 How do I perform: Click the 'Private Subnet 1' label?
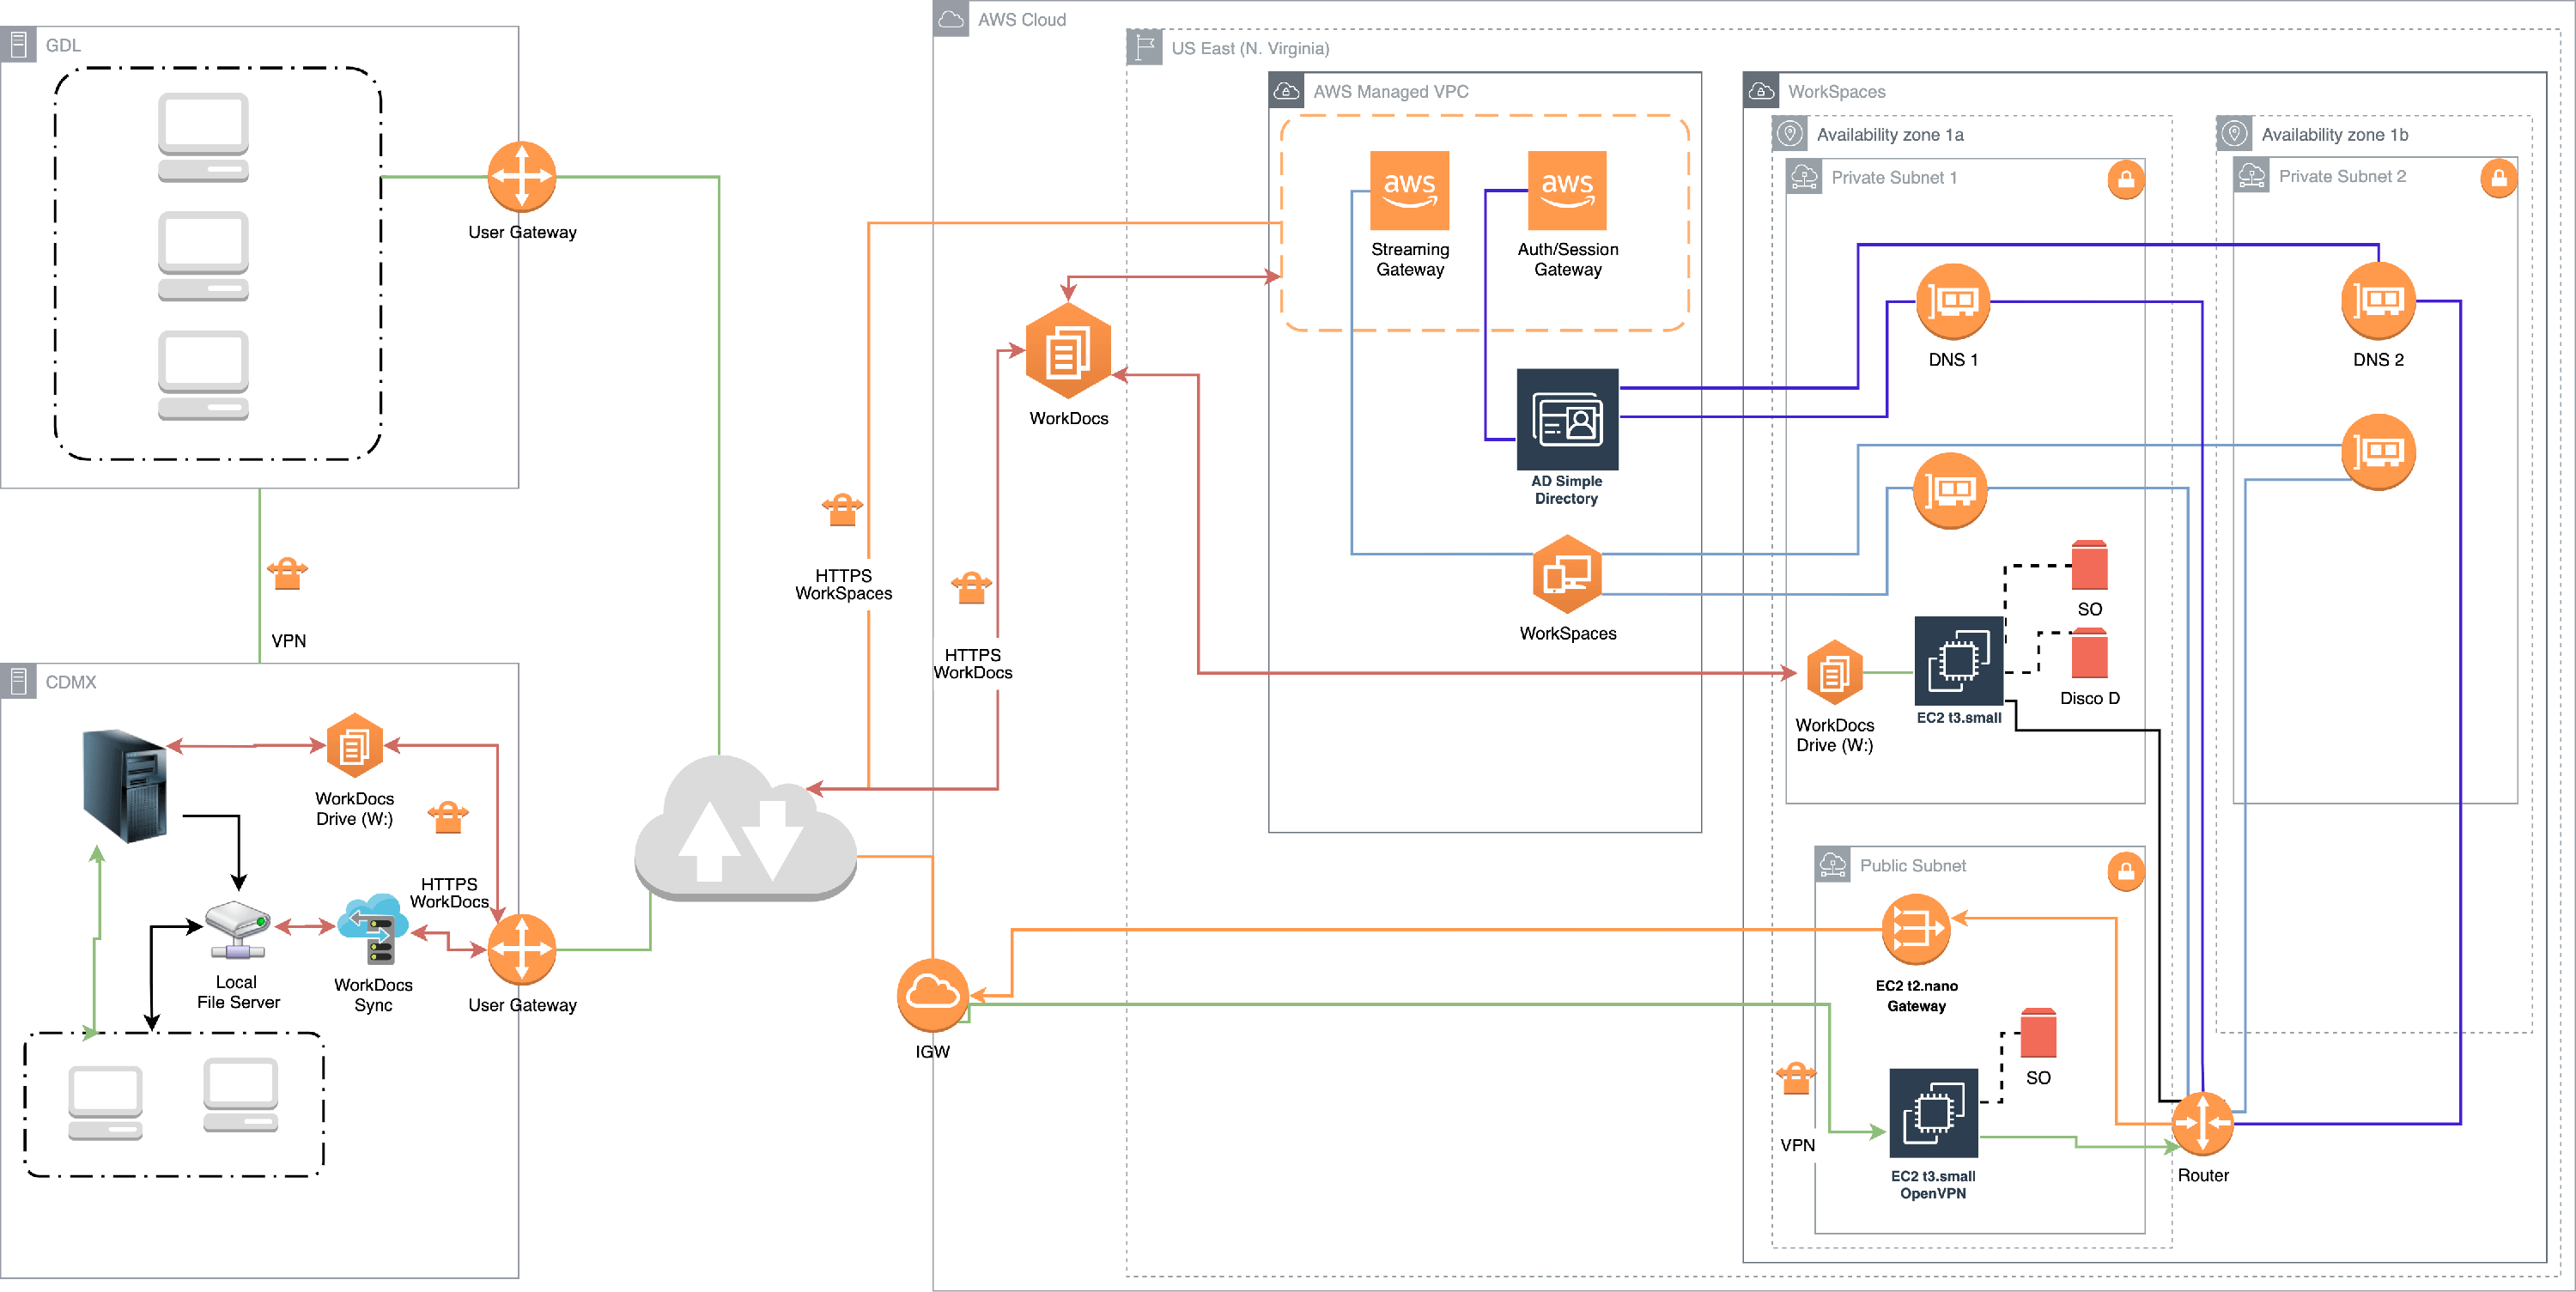click(1894, 177)
